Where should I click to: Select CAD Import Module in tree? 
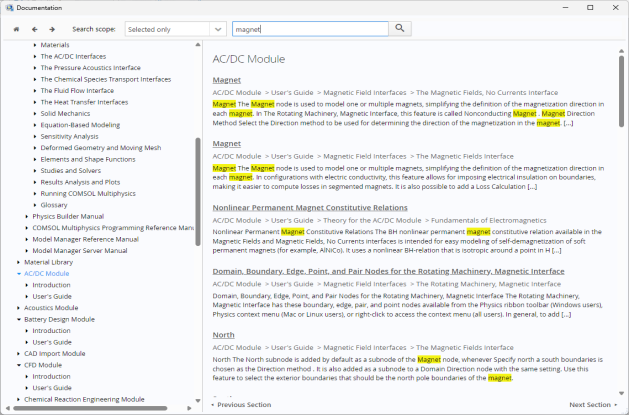(54, 354)
